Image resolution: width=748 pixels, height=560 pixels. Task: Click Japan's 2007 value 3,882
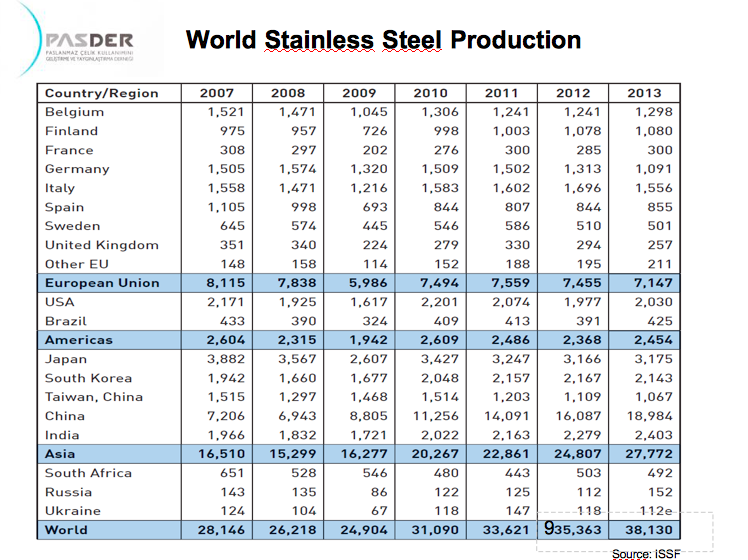coord(225,359)
